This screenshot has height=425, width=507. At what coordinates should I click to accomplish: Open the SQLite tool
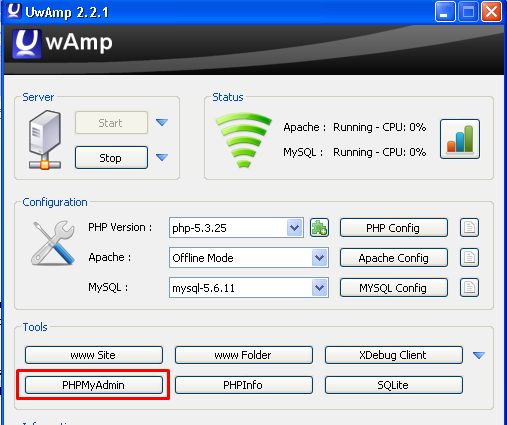[394, 385]
